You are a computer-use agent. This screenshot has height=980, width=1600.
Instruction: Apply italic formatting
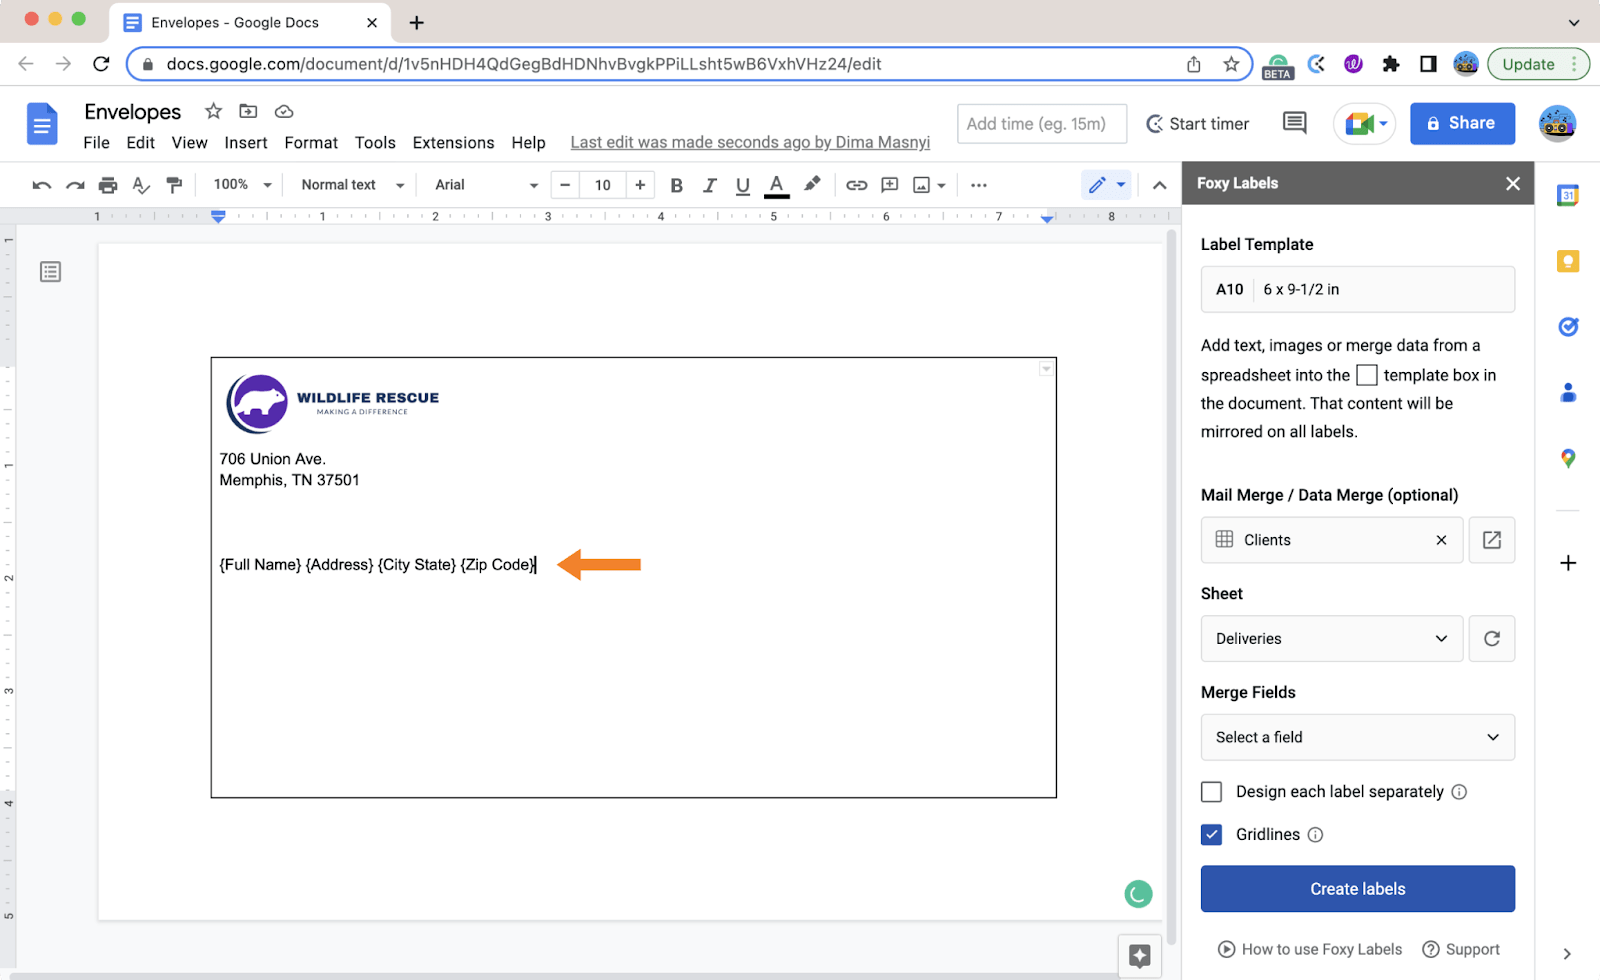[x=710, y=185]
